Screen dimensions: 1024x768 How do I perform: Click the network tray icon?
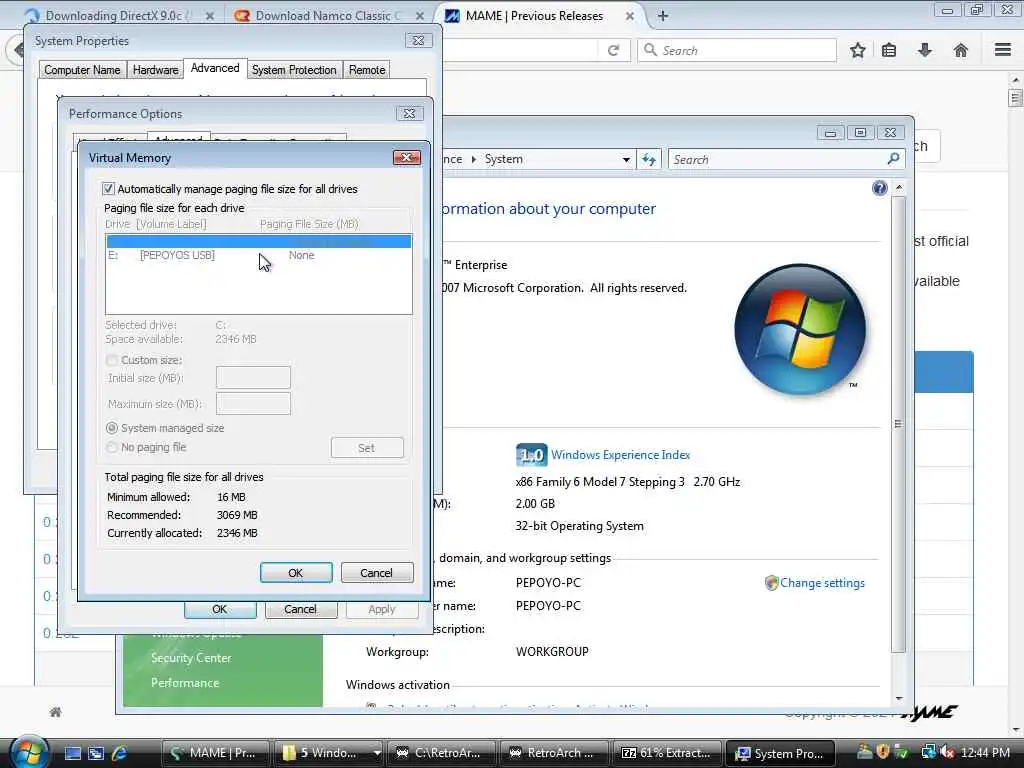point(929,752)
